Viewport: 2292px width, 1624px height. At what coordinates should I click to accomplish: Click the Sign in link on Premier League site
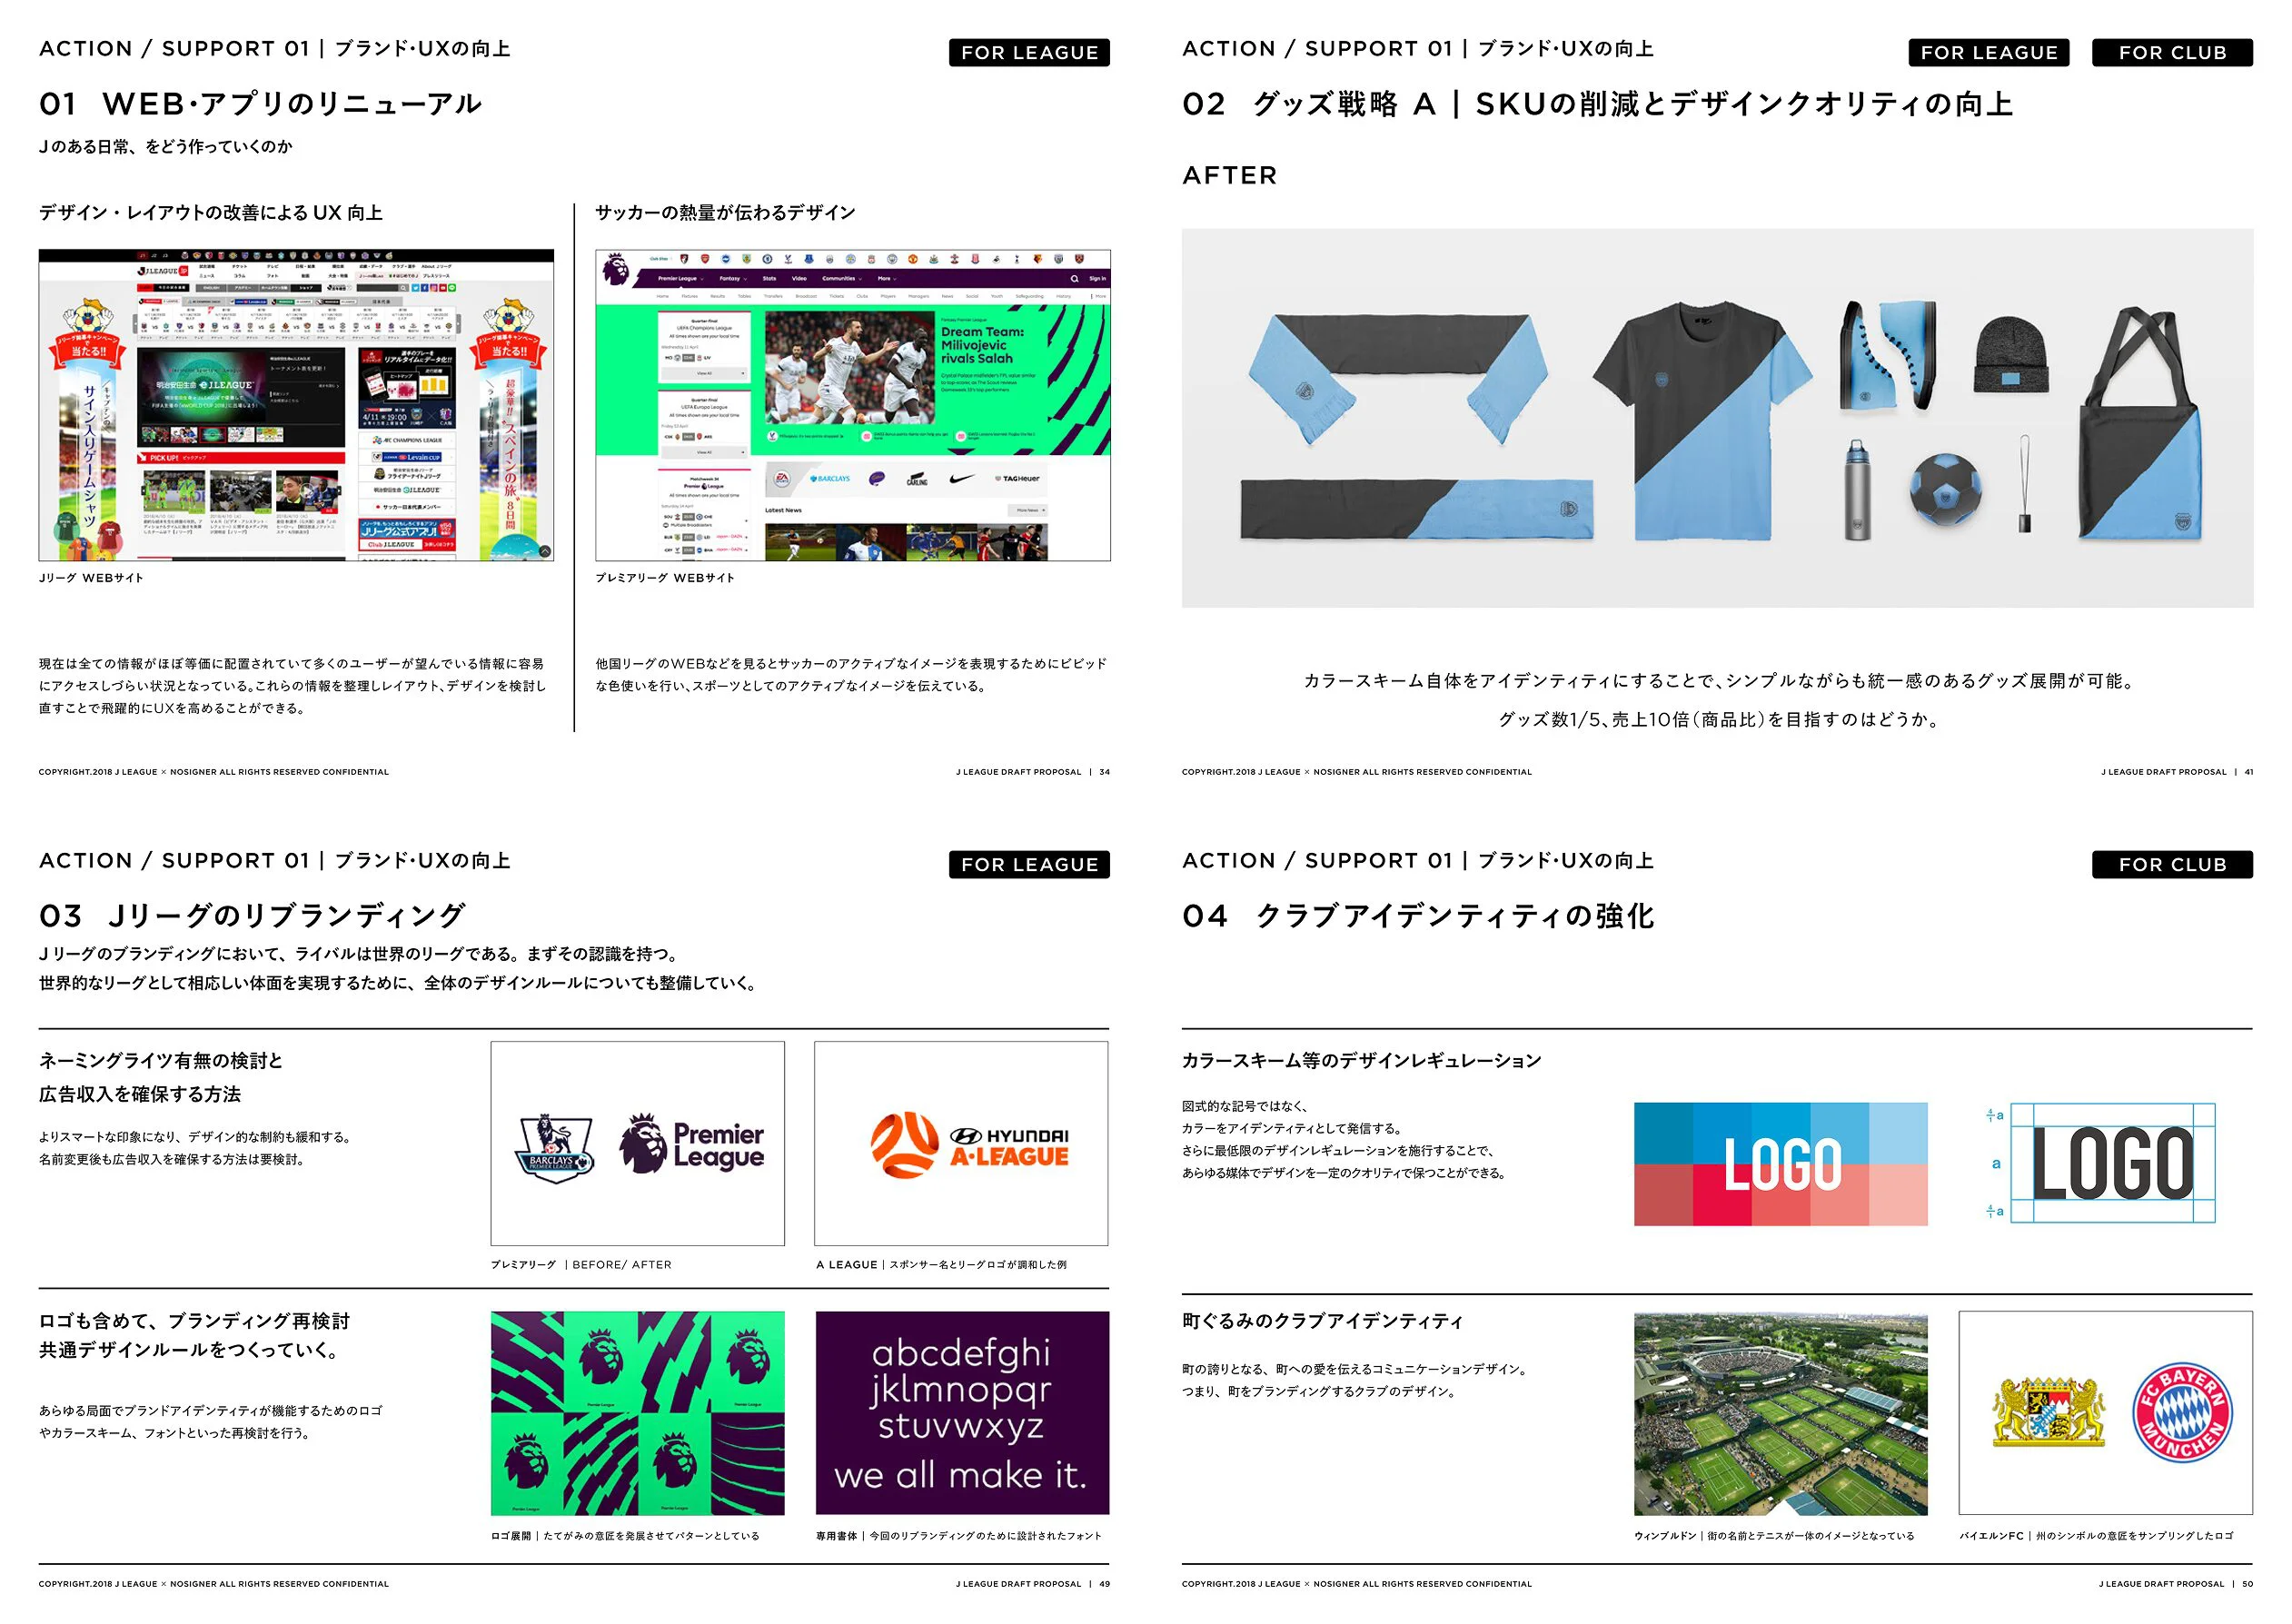(1097, 279)
